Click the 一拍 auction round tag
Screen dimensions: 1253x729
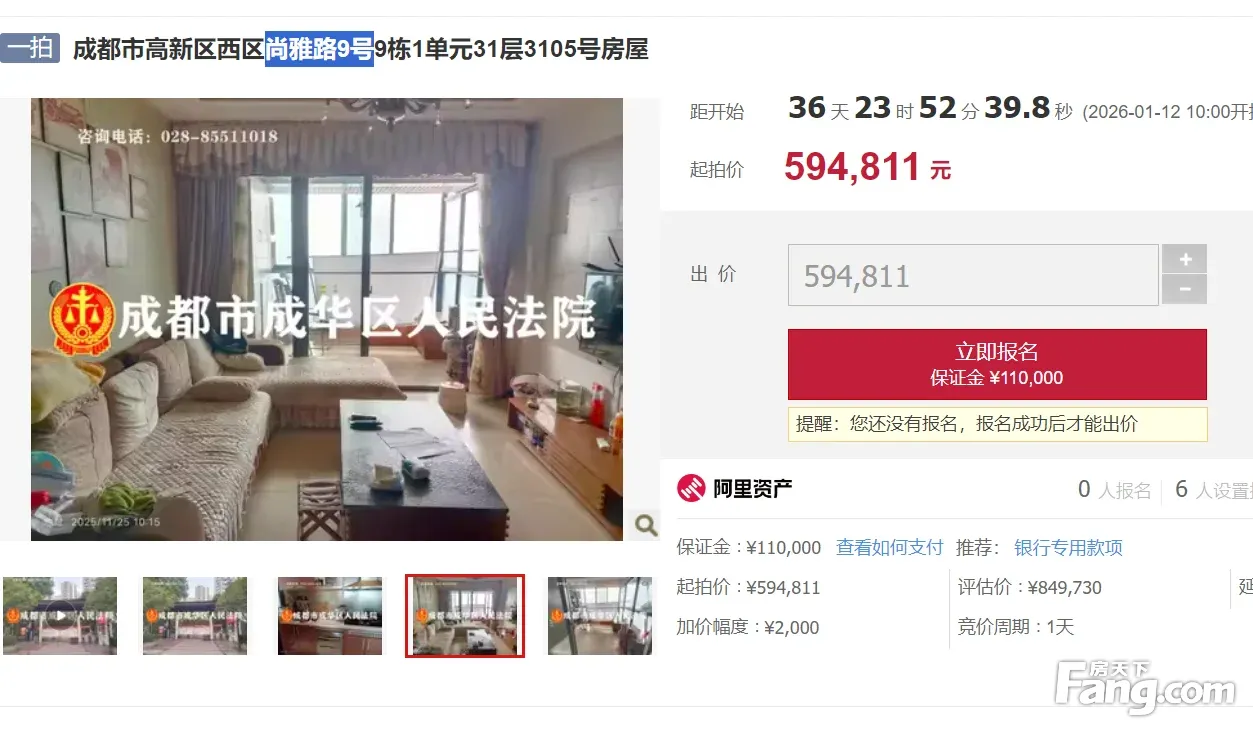30,48
